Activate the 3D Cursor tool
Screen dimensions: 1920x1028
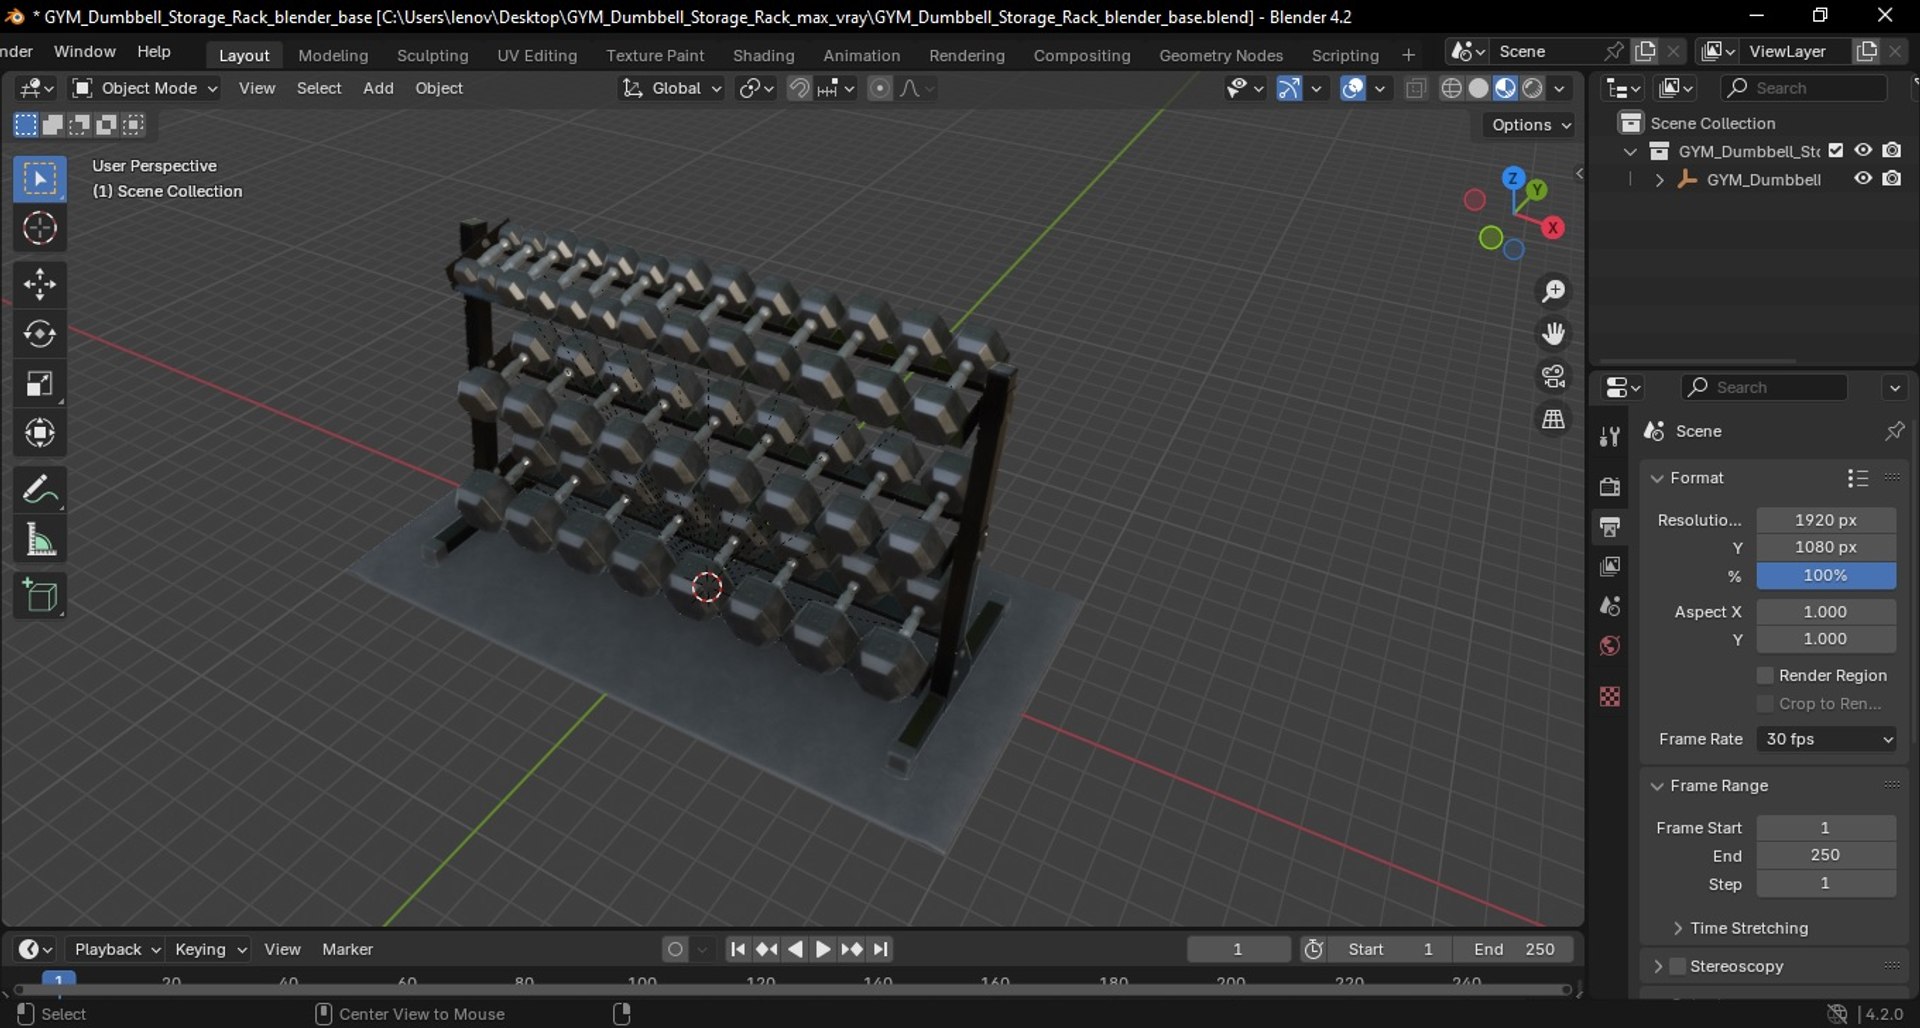[x=40, y=229]
